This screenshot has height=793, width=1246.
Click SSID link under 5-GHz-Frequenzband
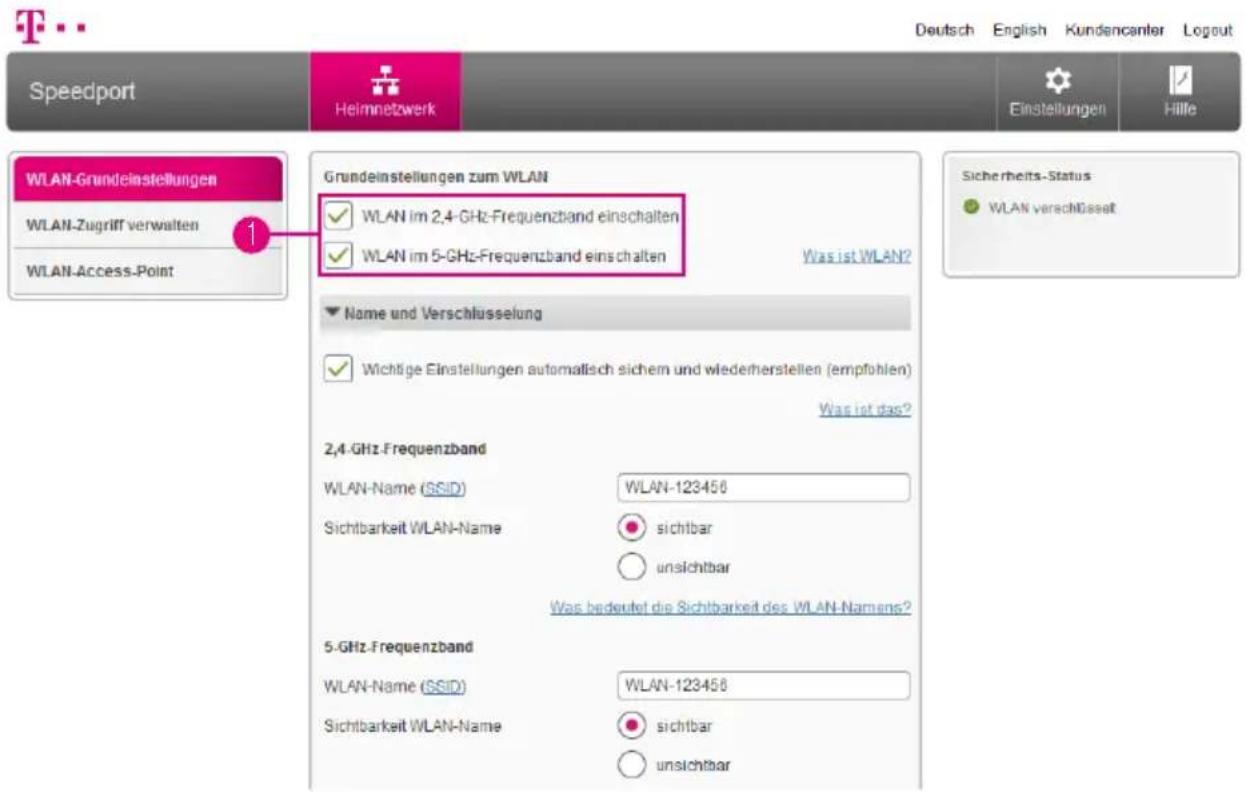pyautogui.click(x=445, y=687)
